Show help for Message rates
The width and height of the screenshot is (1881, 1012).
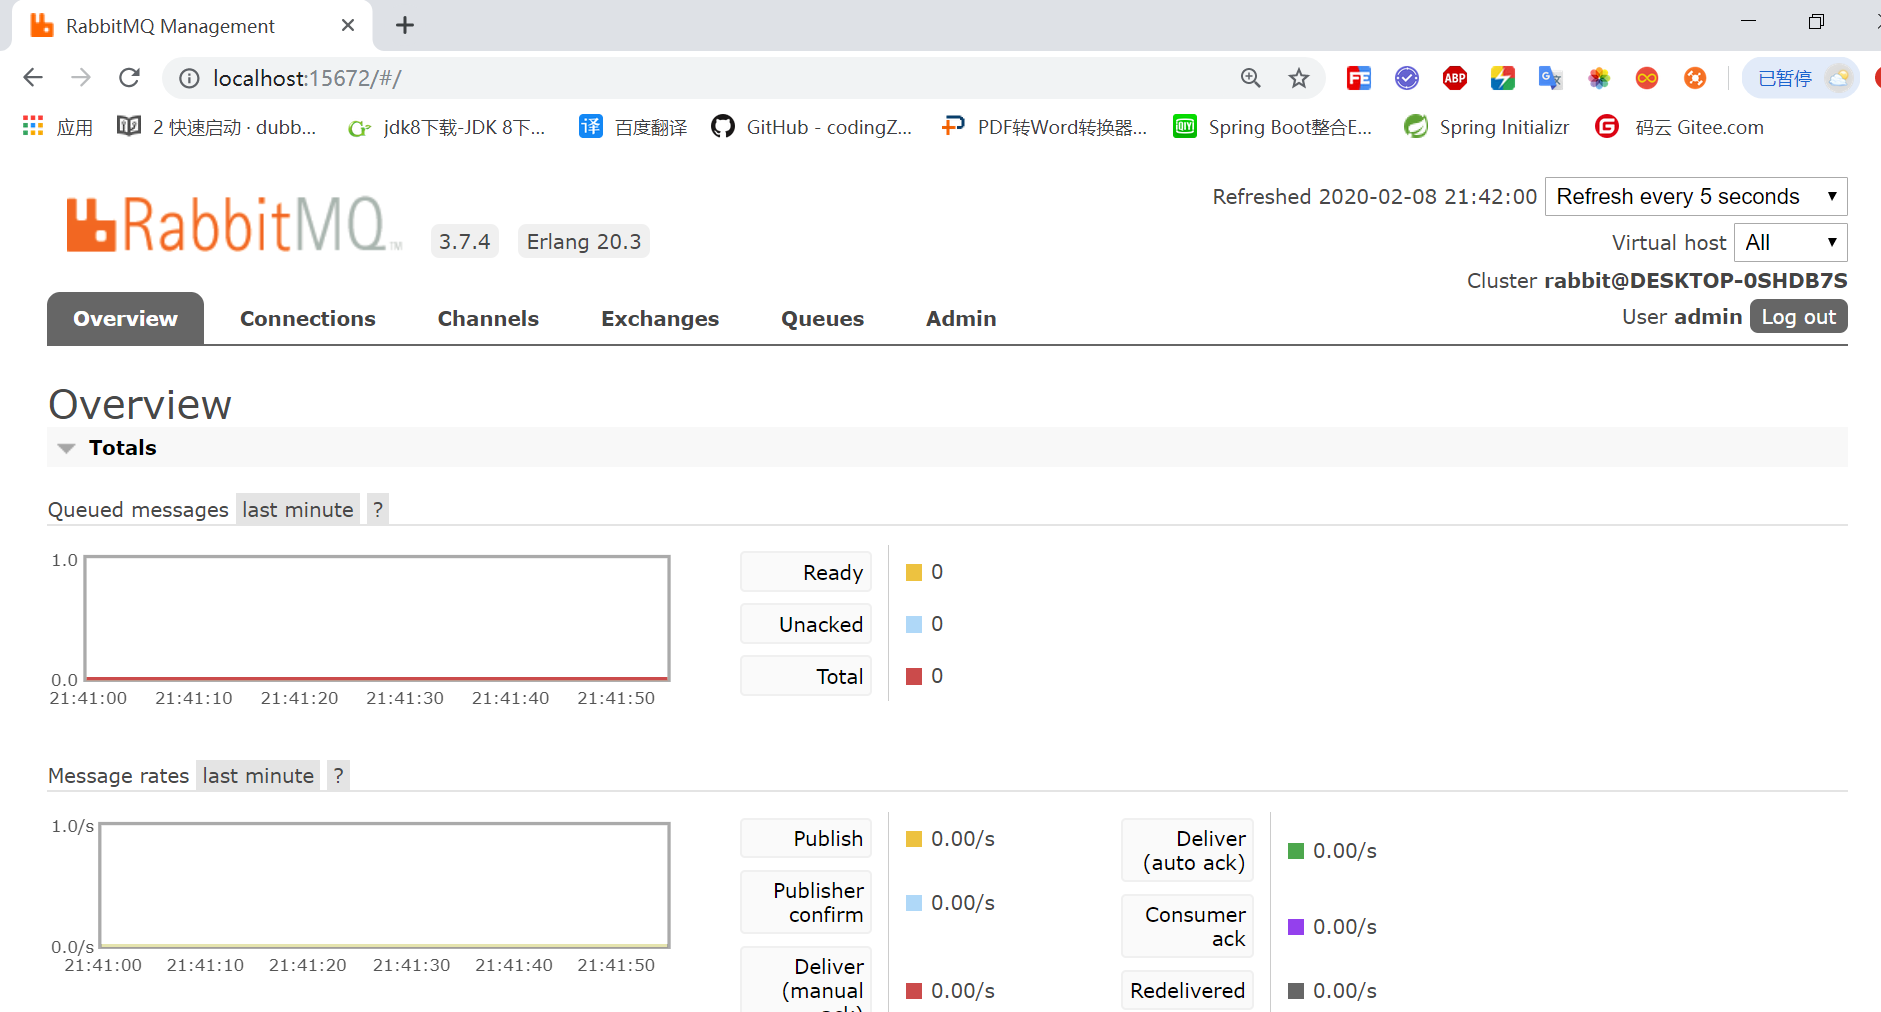pyautogui.click(x=339, y=776)
